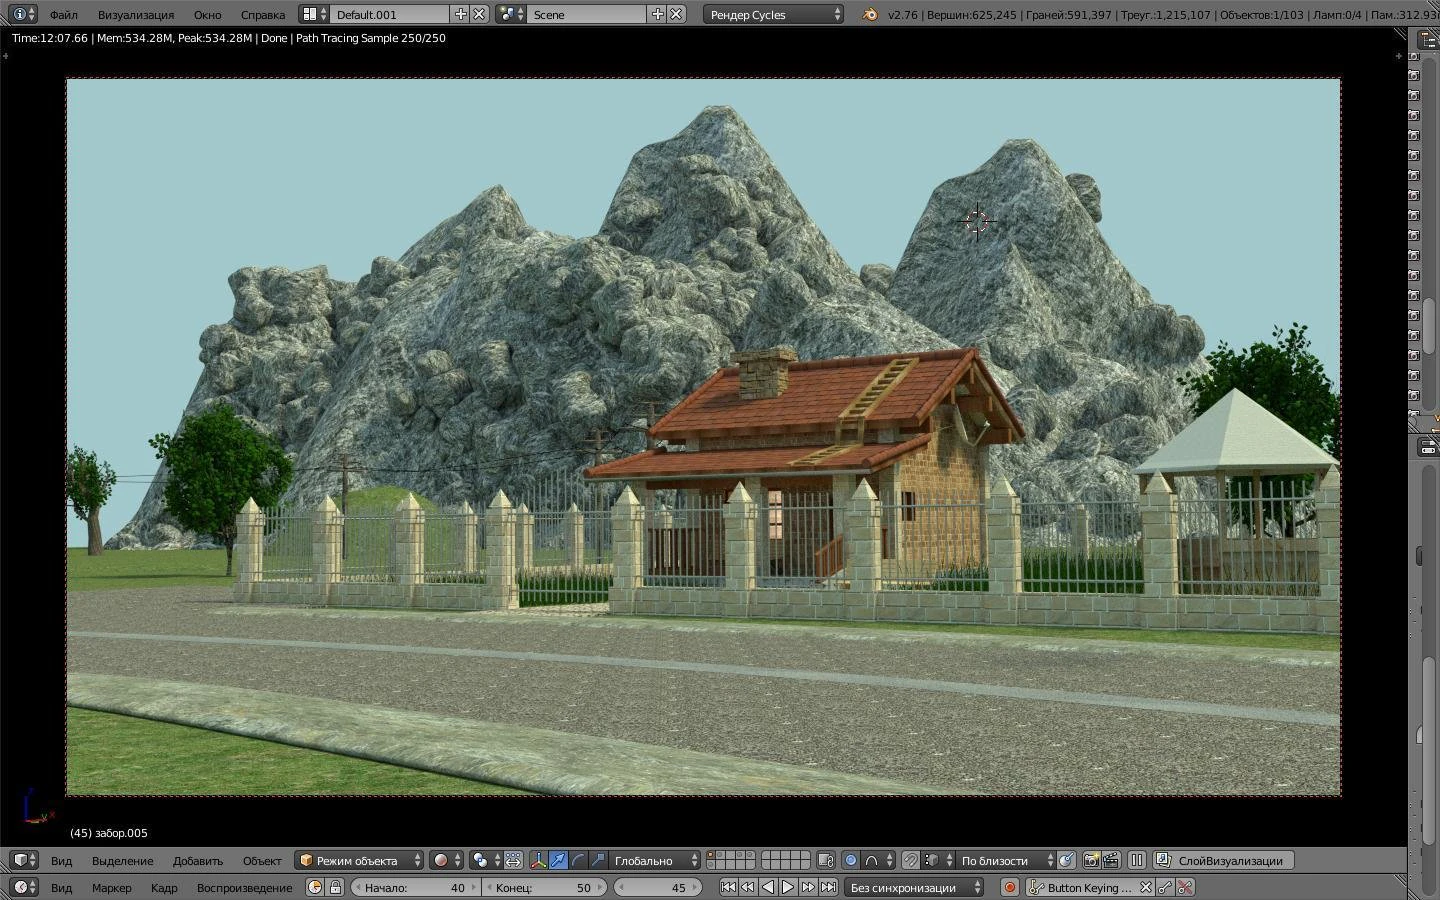Toggle manipulate center points only
Viewport: 1440px width, 900px height.
[513, 860]
